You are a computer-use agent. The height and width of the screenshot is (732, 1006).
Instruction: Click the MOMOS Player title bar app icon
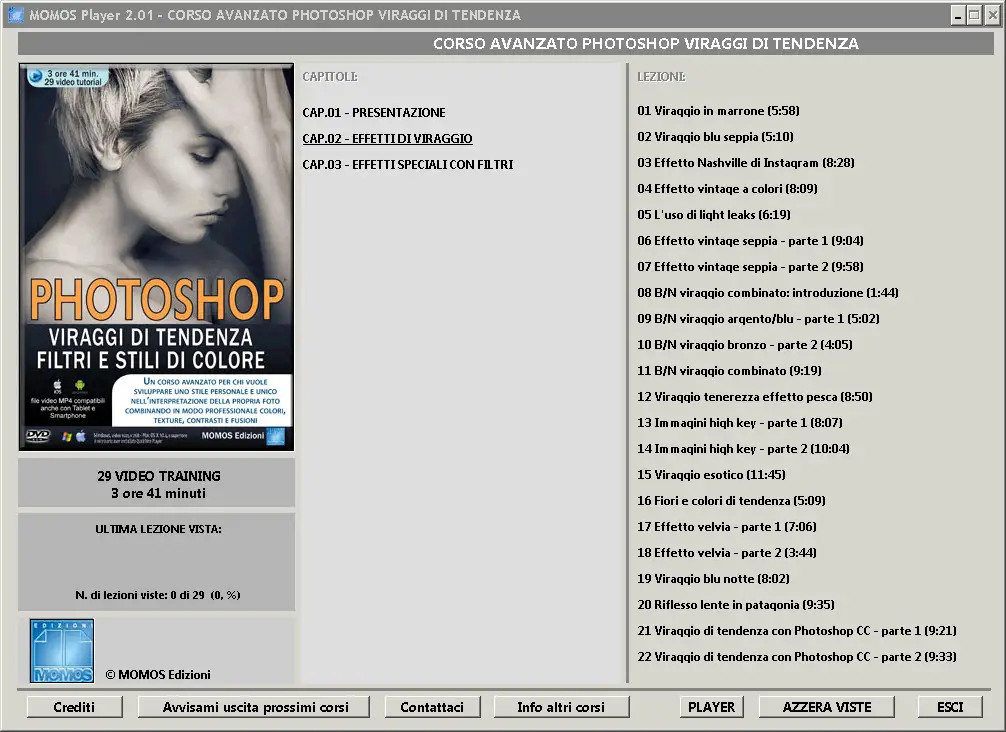(x=15, y=15)
